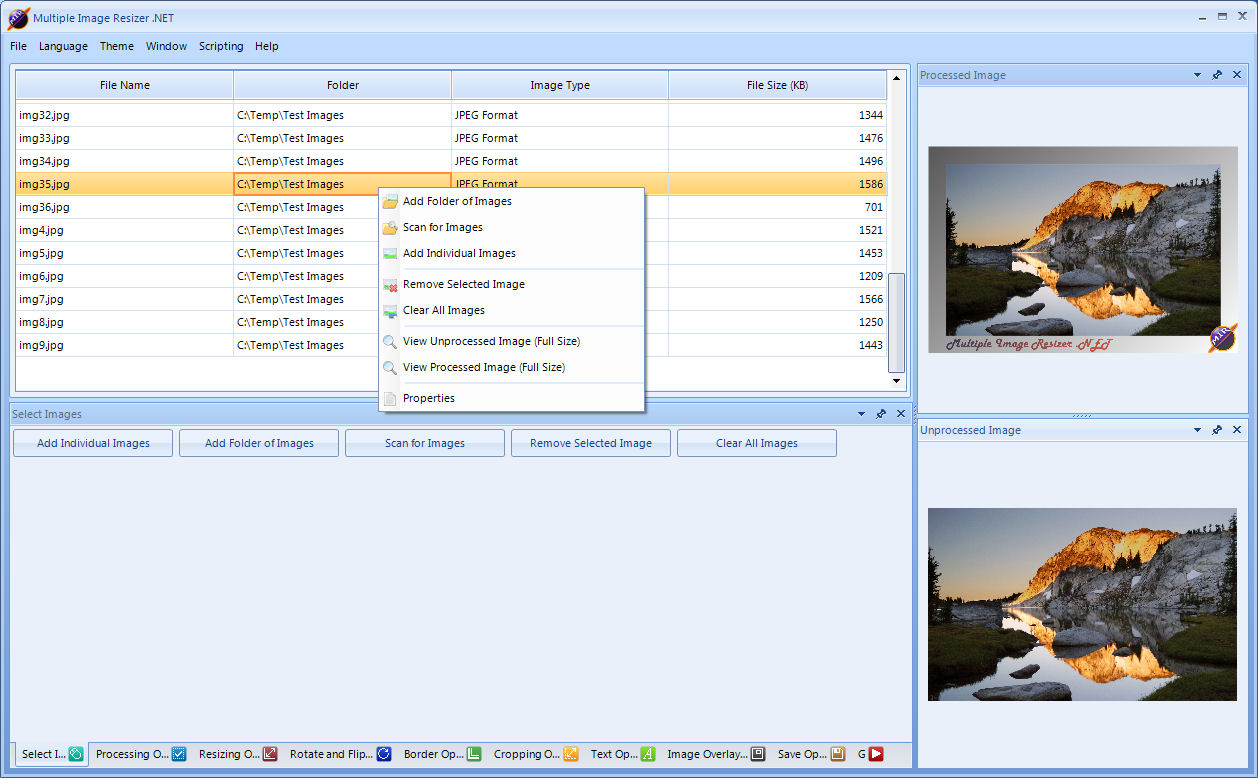Open the File menu
The width and height of the screenshot is (1258, 778).
[18, 46]
